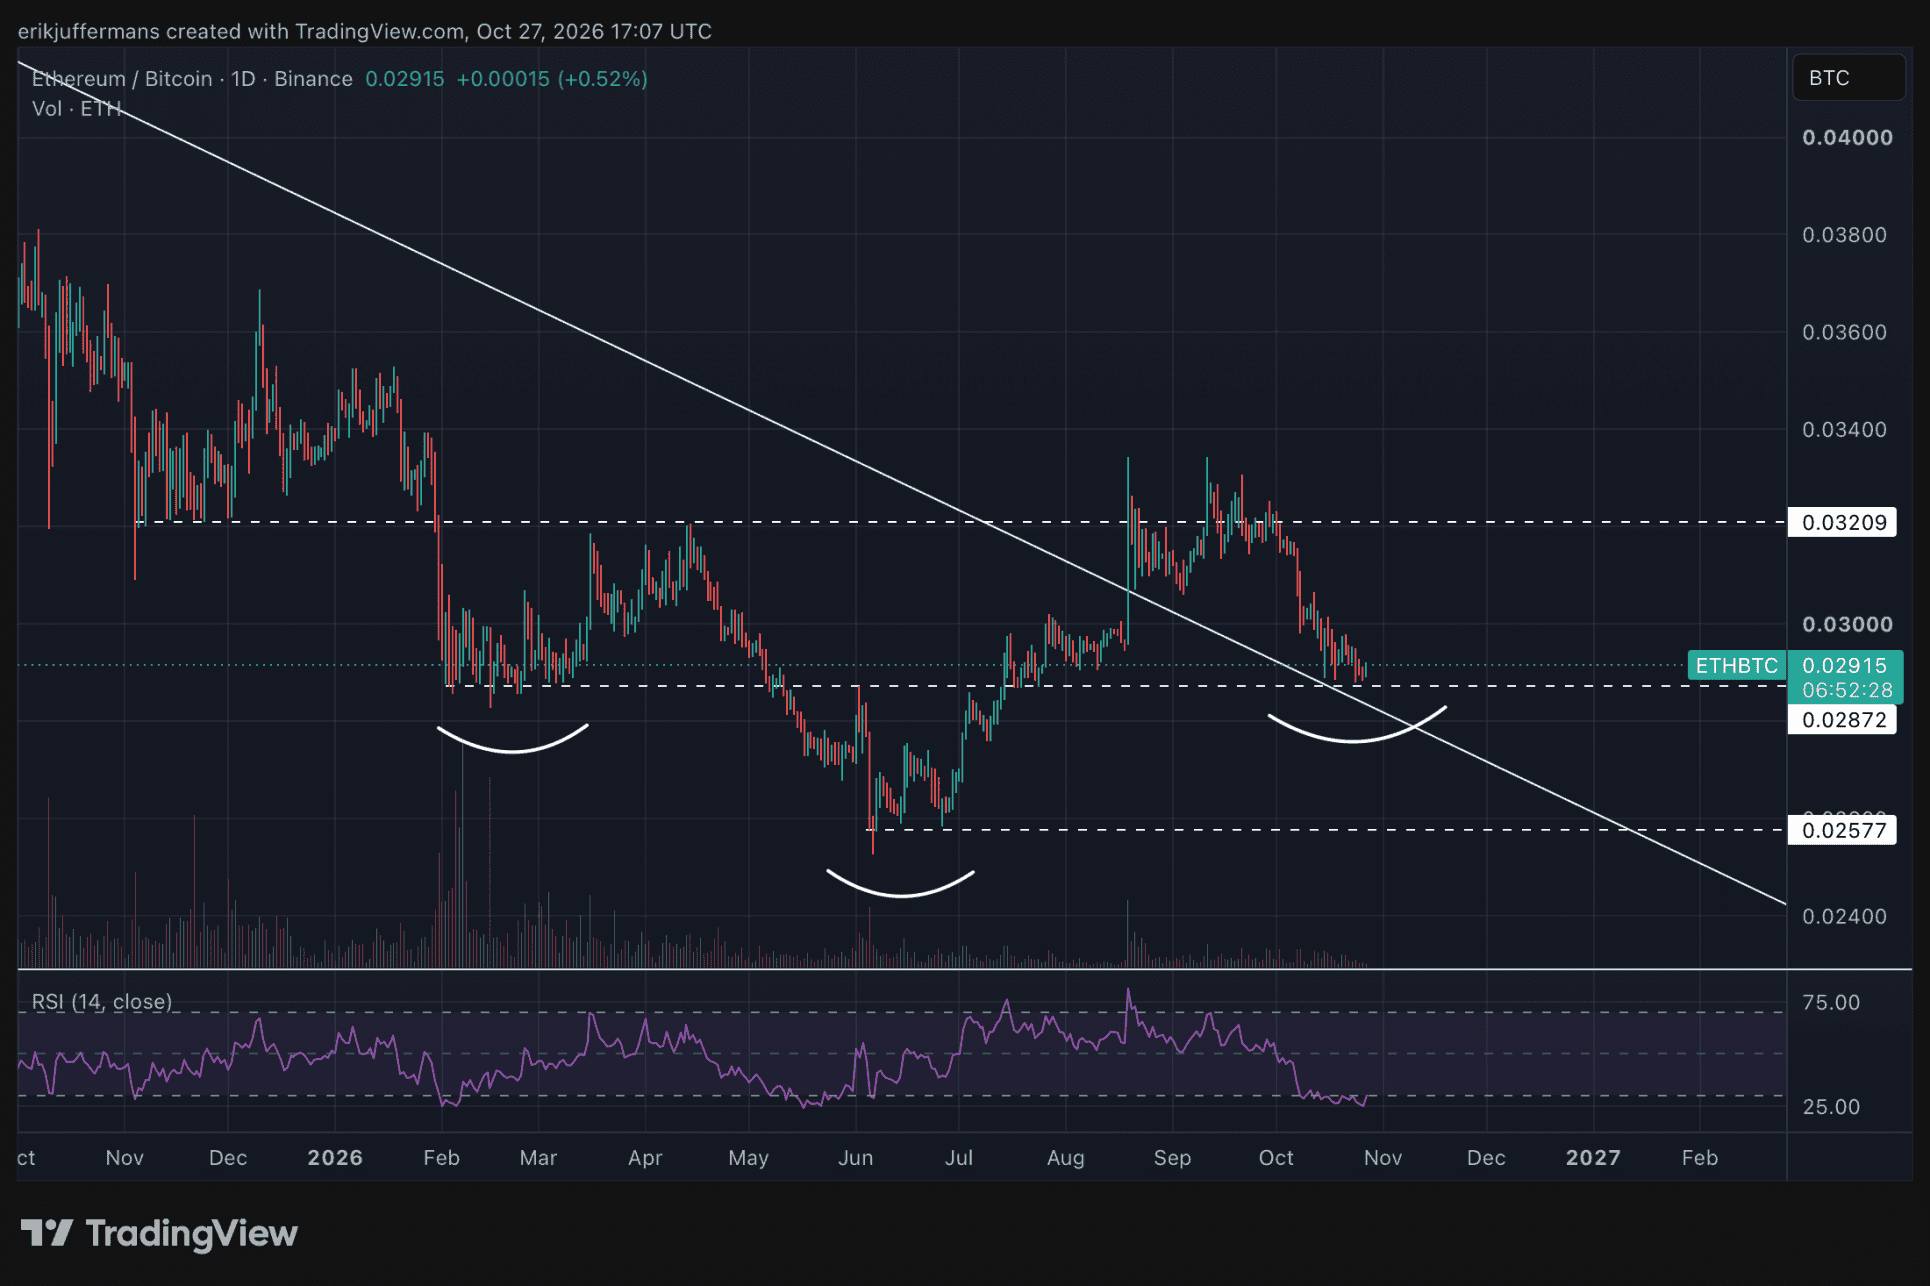Screen dimensions: 1930x1286
Task: Click the RSI (14, close) indicator label
Action: point(102,1002)
